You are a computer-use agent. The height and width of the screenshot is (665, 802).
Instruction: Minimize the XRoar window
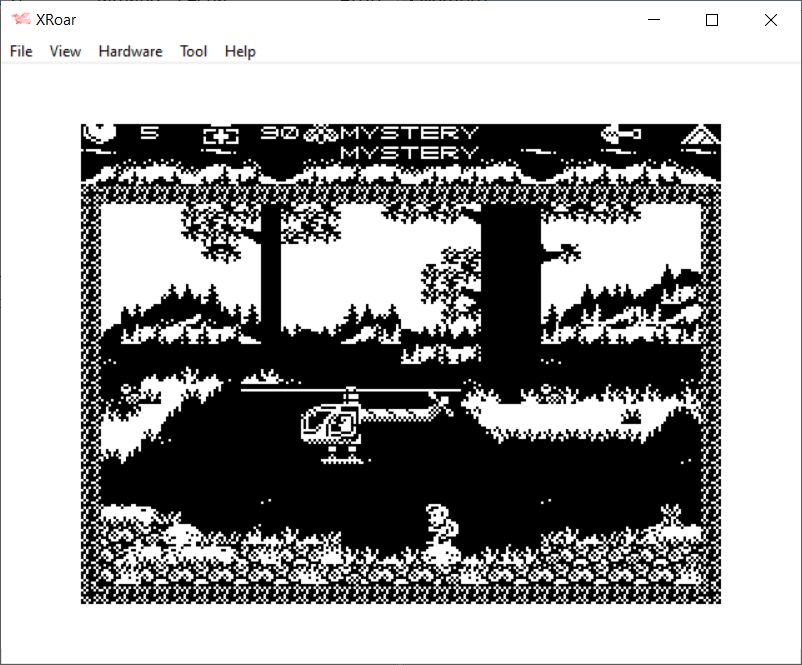654,20
